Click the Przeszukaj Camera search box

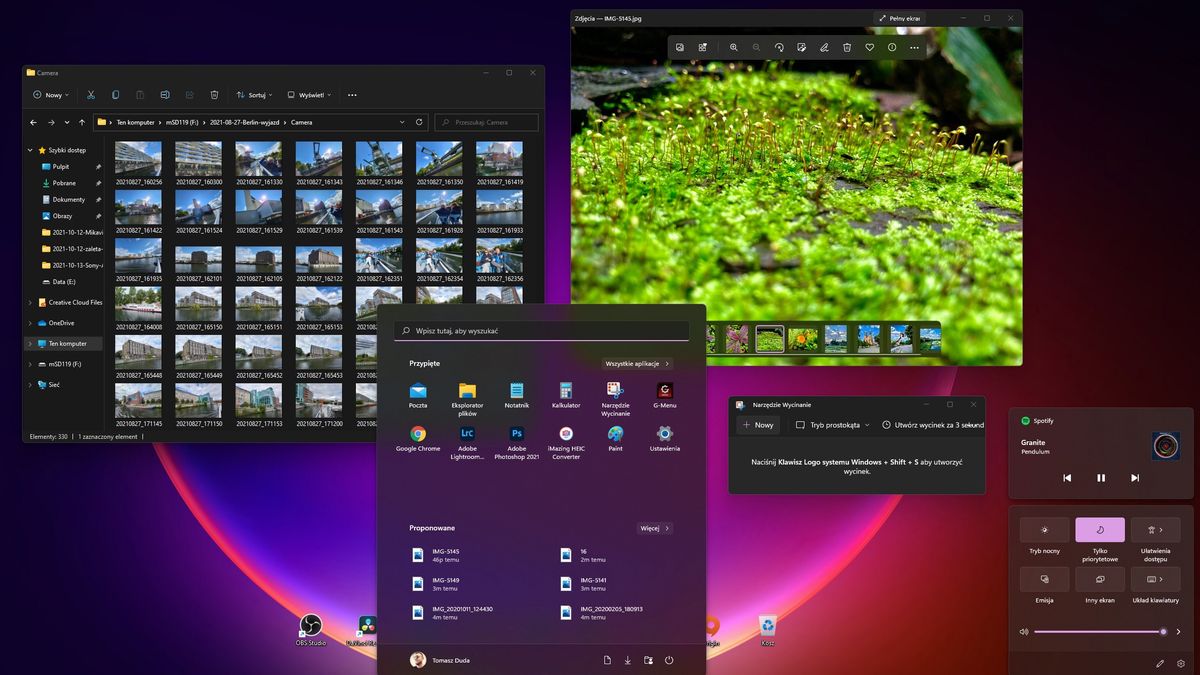coord(486,122)
